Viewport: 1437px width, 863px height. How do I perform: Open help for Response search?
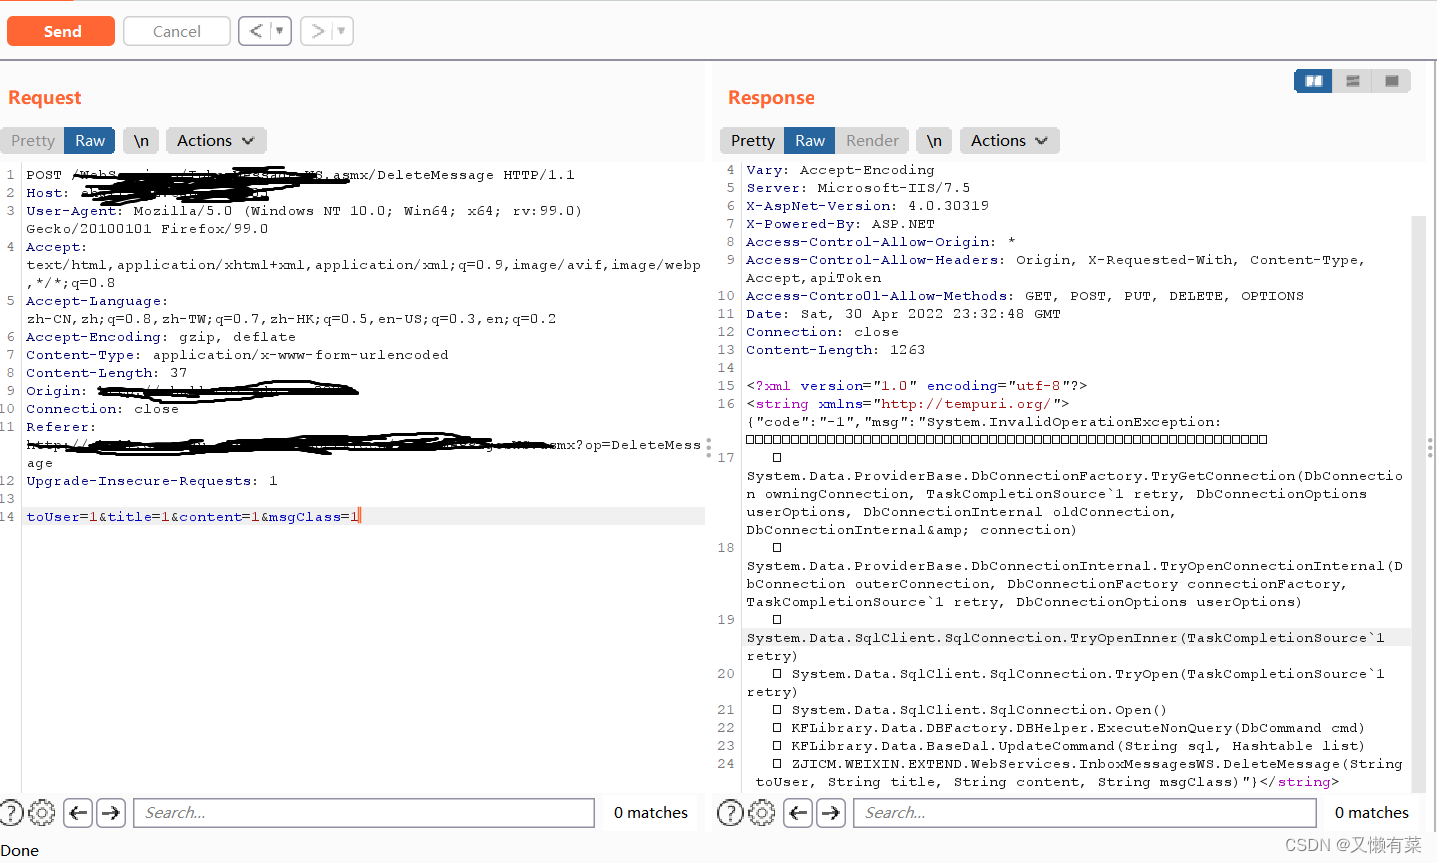731,813
